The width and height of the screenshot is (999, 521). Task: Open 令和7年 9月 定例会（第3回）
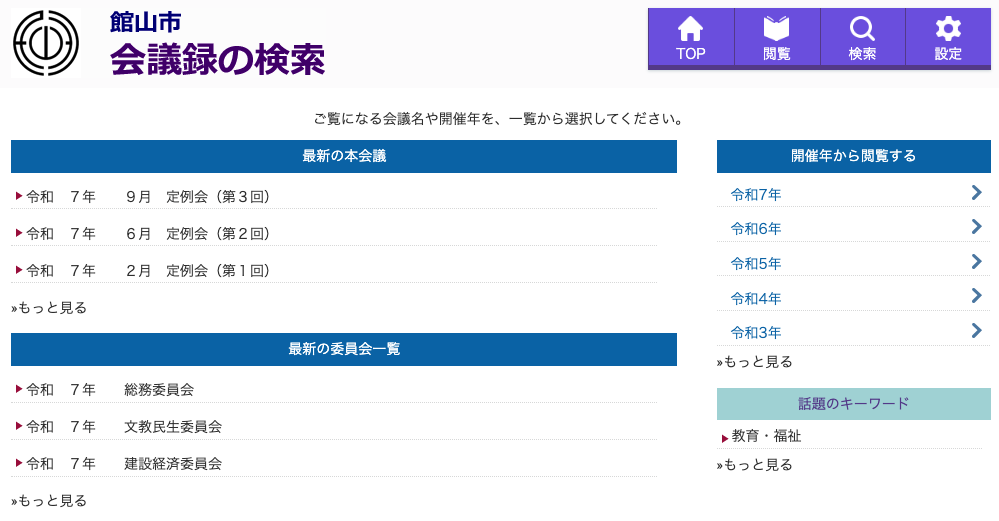(x=148, y=197)
